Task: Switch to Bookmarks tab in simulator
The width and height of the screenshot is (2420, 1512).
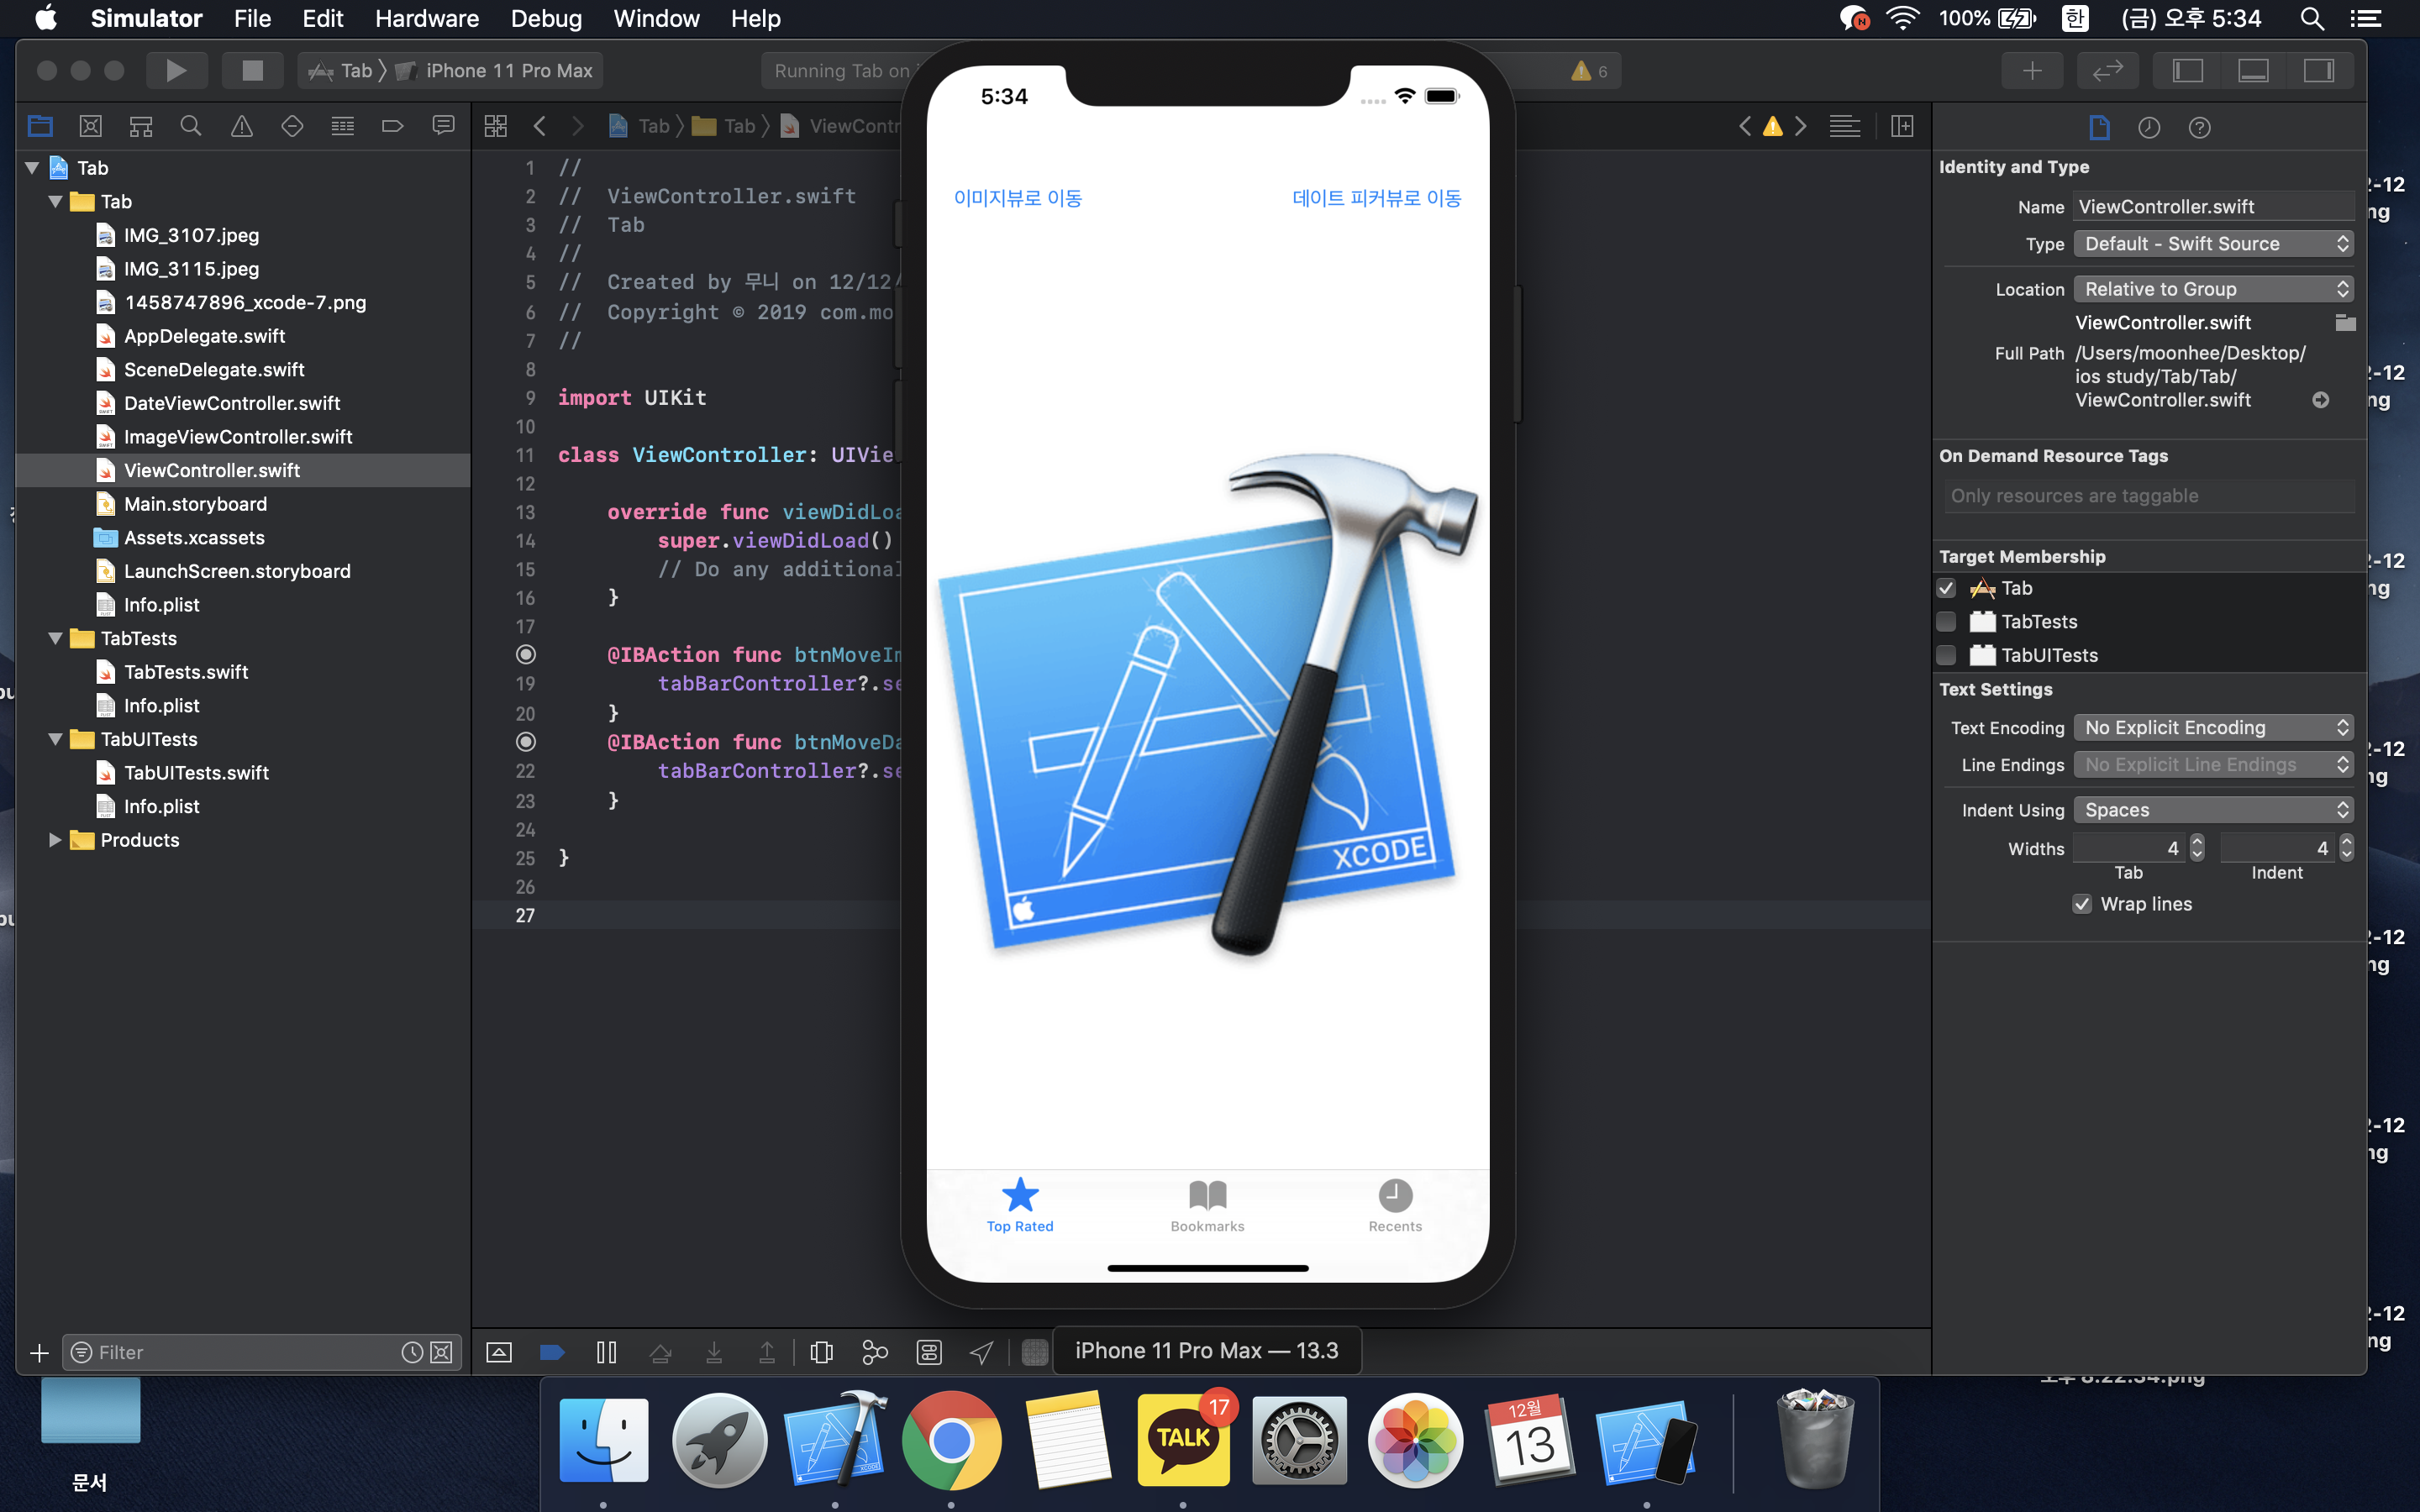Action: coord(1207,1205)
